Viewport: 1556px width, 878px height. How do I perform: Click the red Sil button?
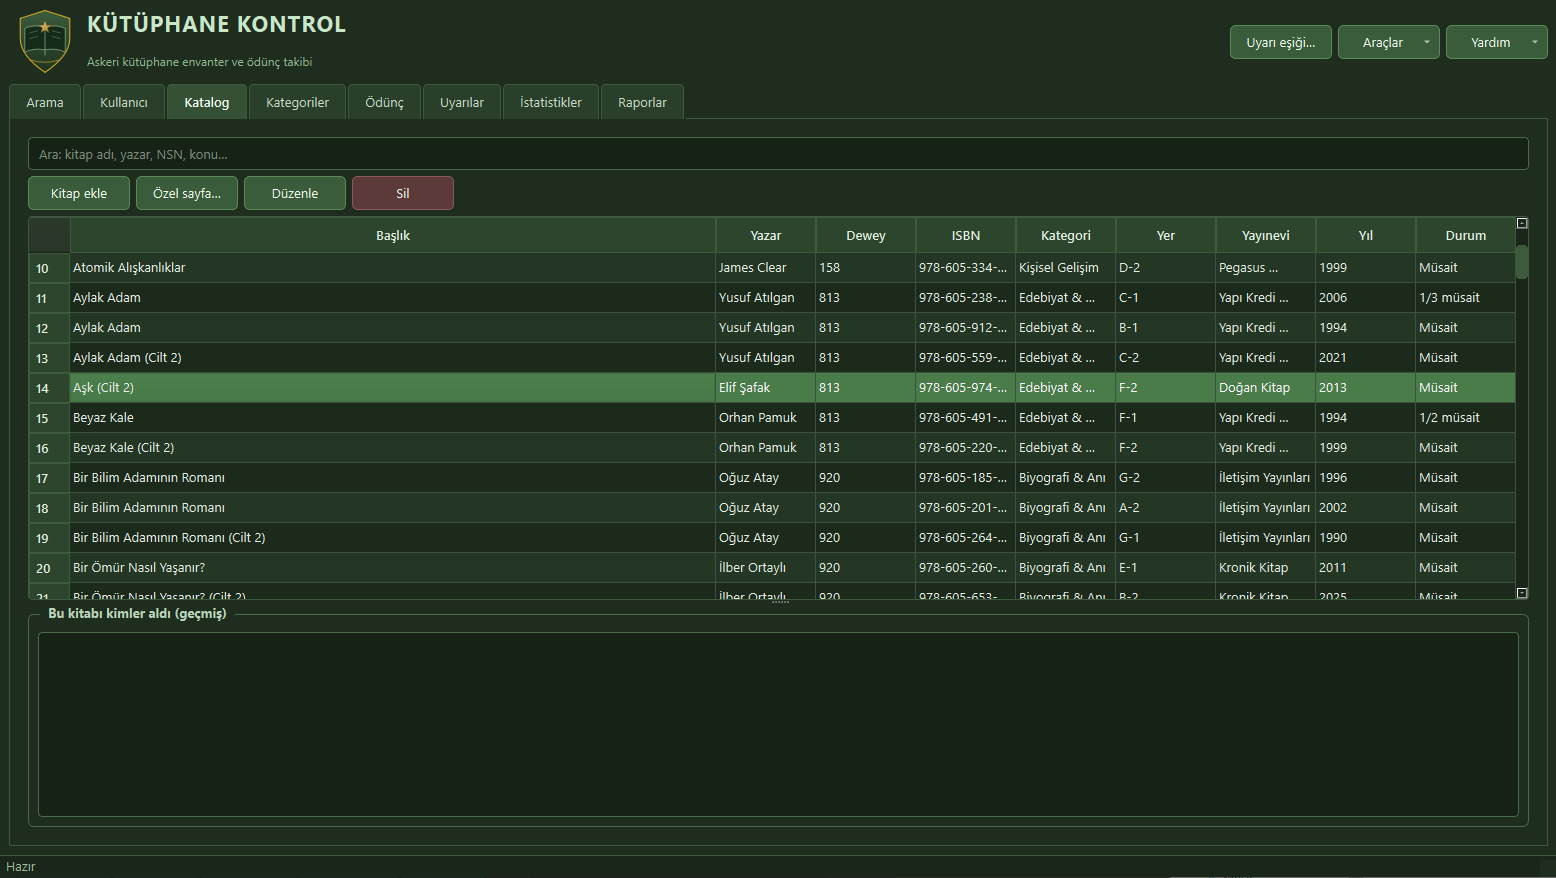pyautogui.click(x=403, y=193)
